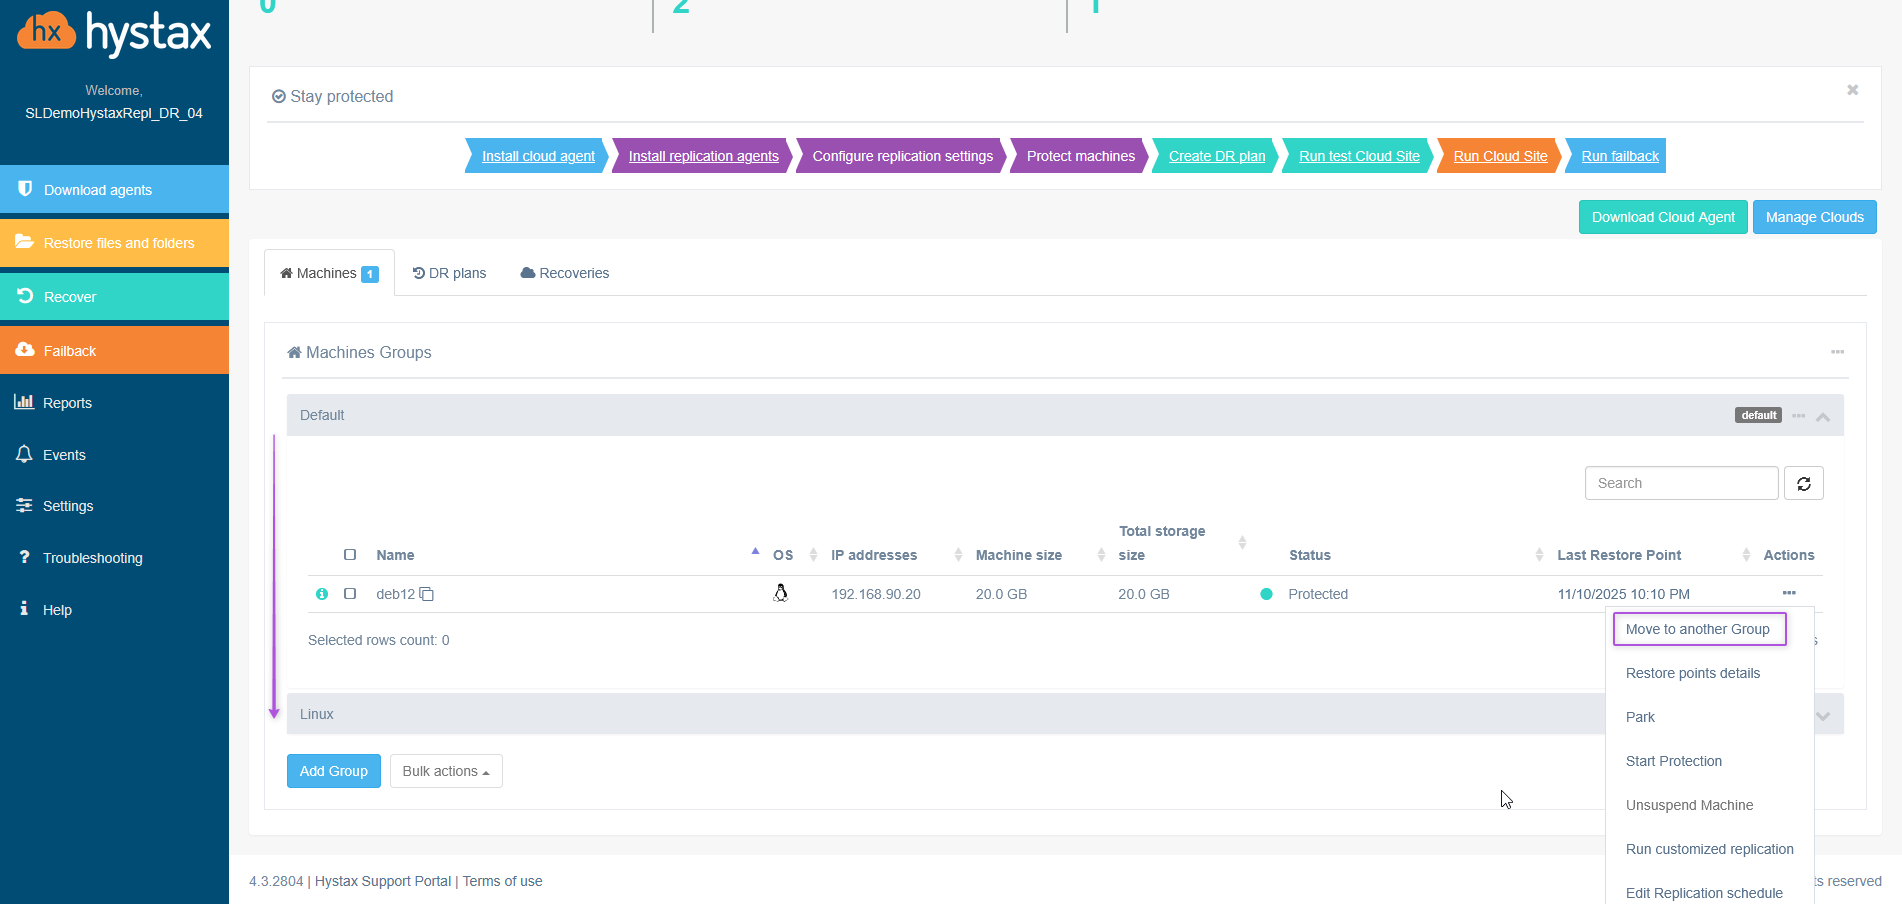The image size is (1902, 904).
Task: Click the Hystax logo
Action: coord(114,33)
